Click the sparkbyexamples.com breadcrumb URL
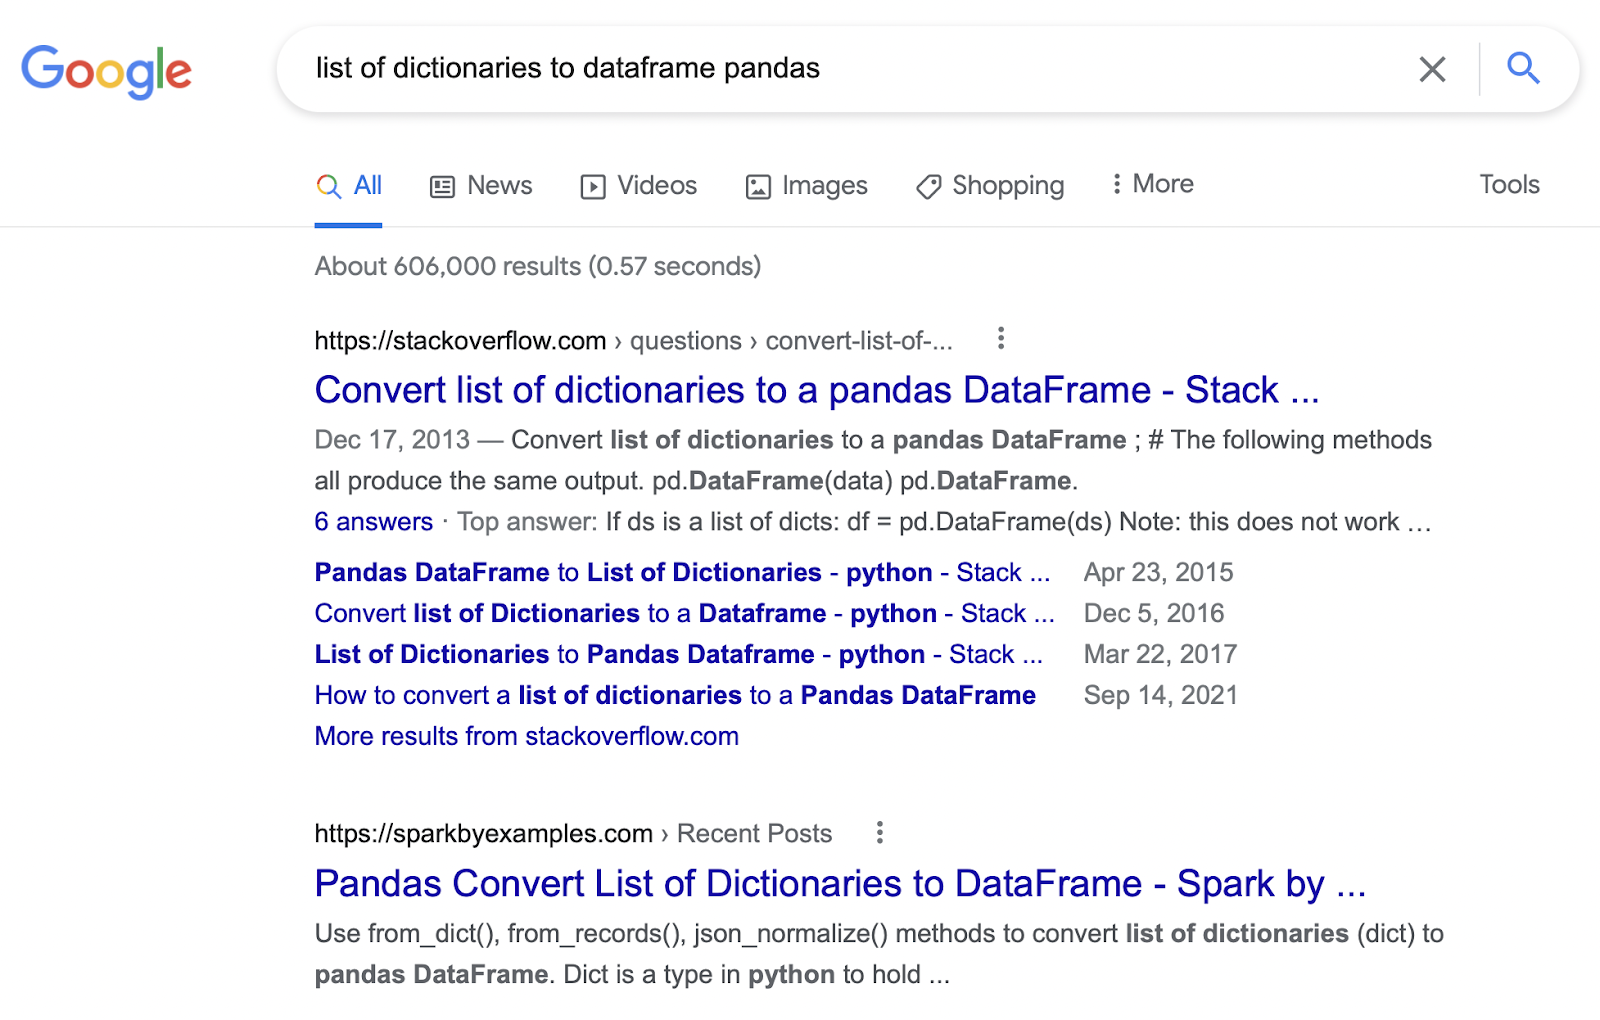Screen dimensions: 1600x1020 [573, 834]
